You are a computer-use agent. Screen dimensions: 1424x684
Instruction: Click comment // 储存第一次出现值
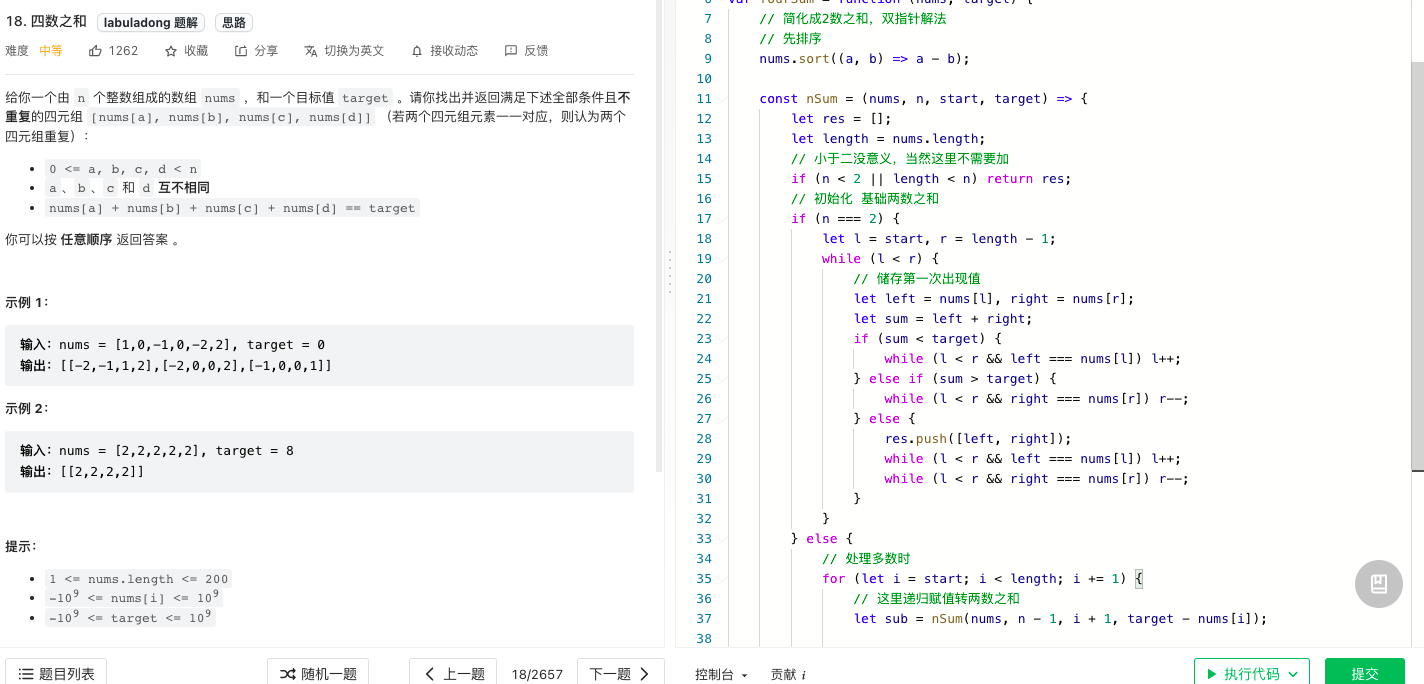(x=917, y=279)
